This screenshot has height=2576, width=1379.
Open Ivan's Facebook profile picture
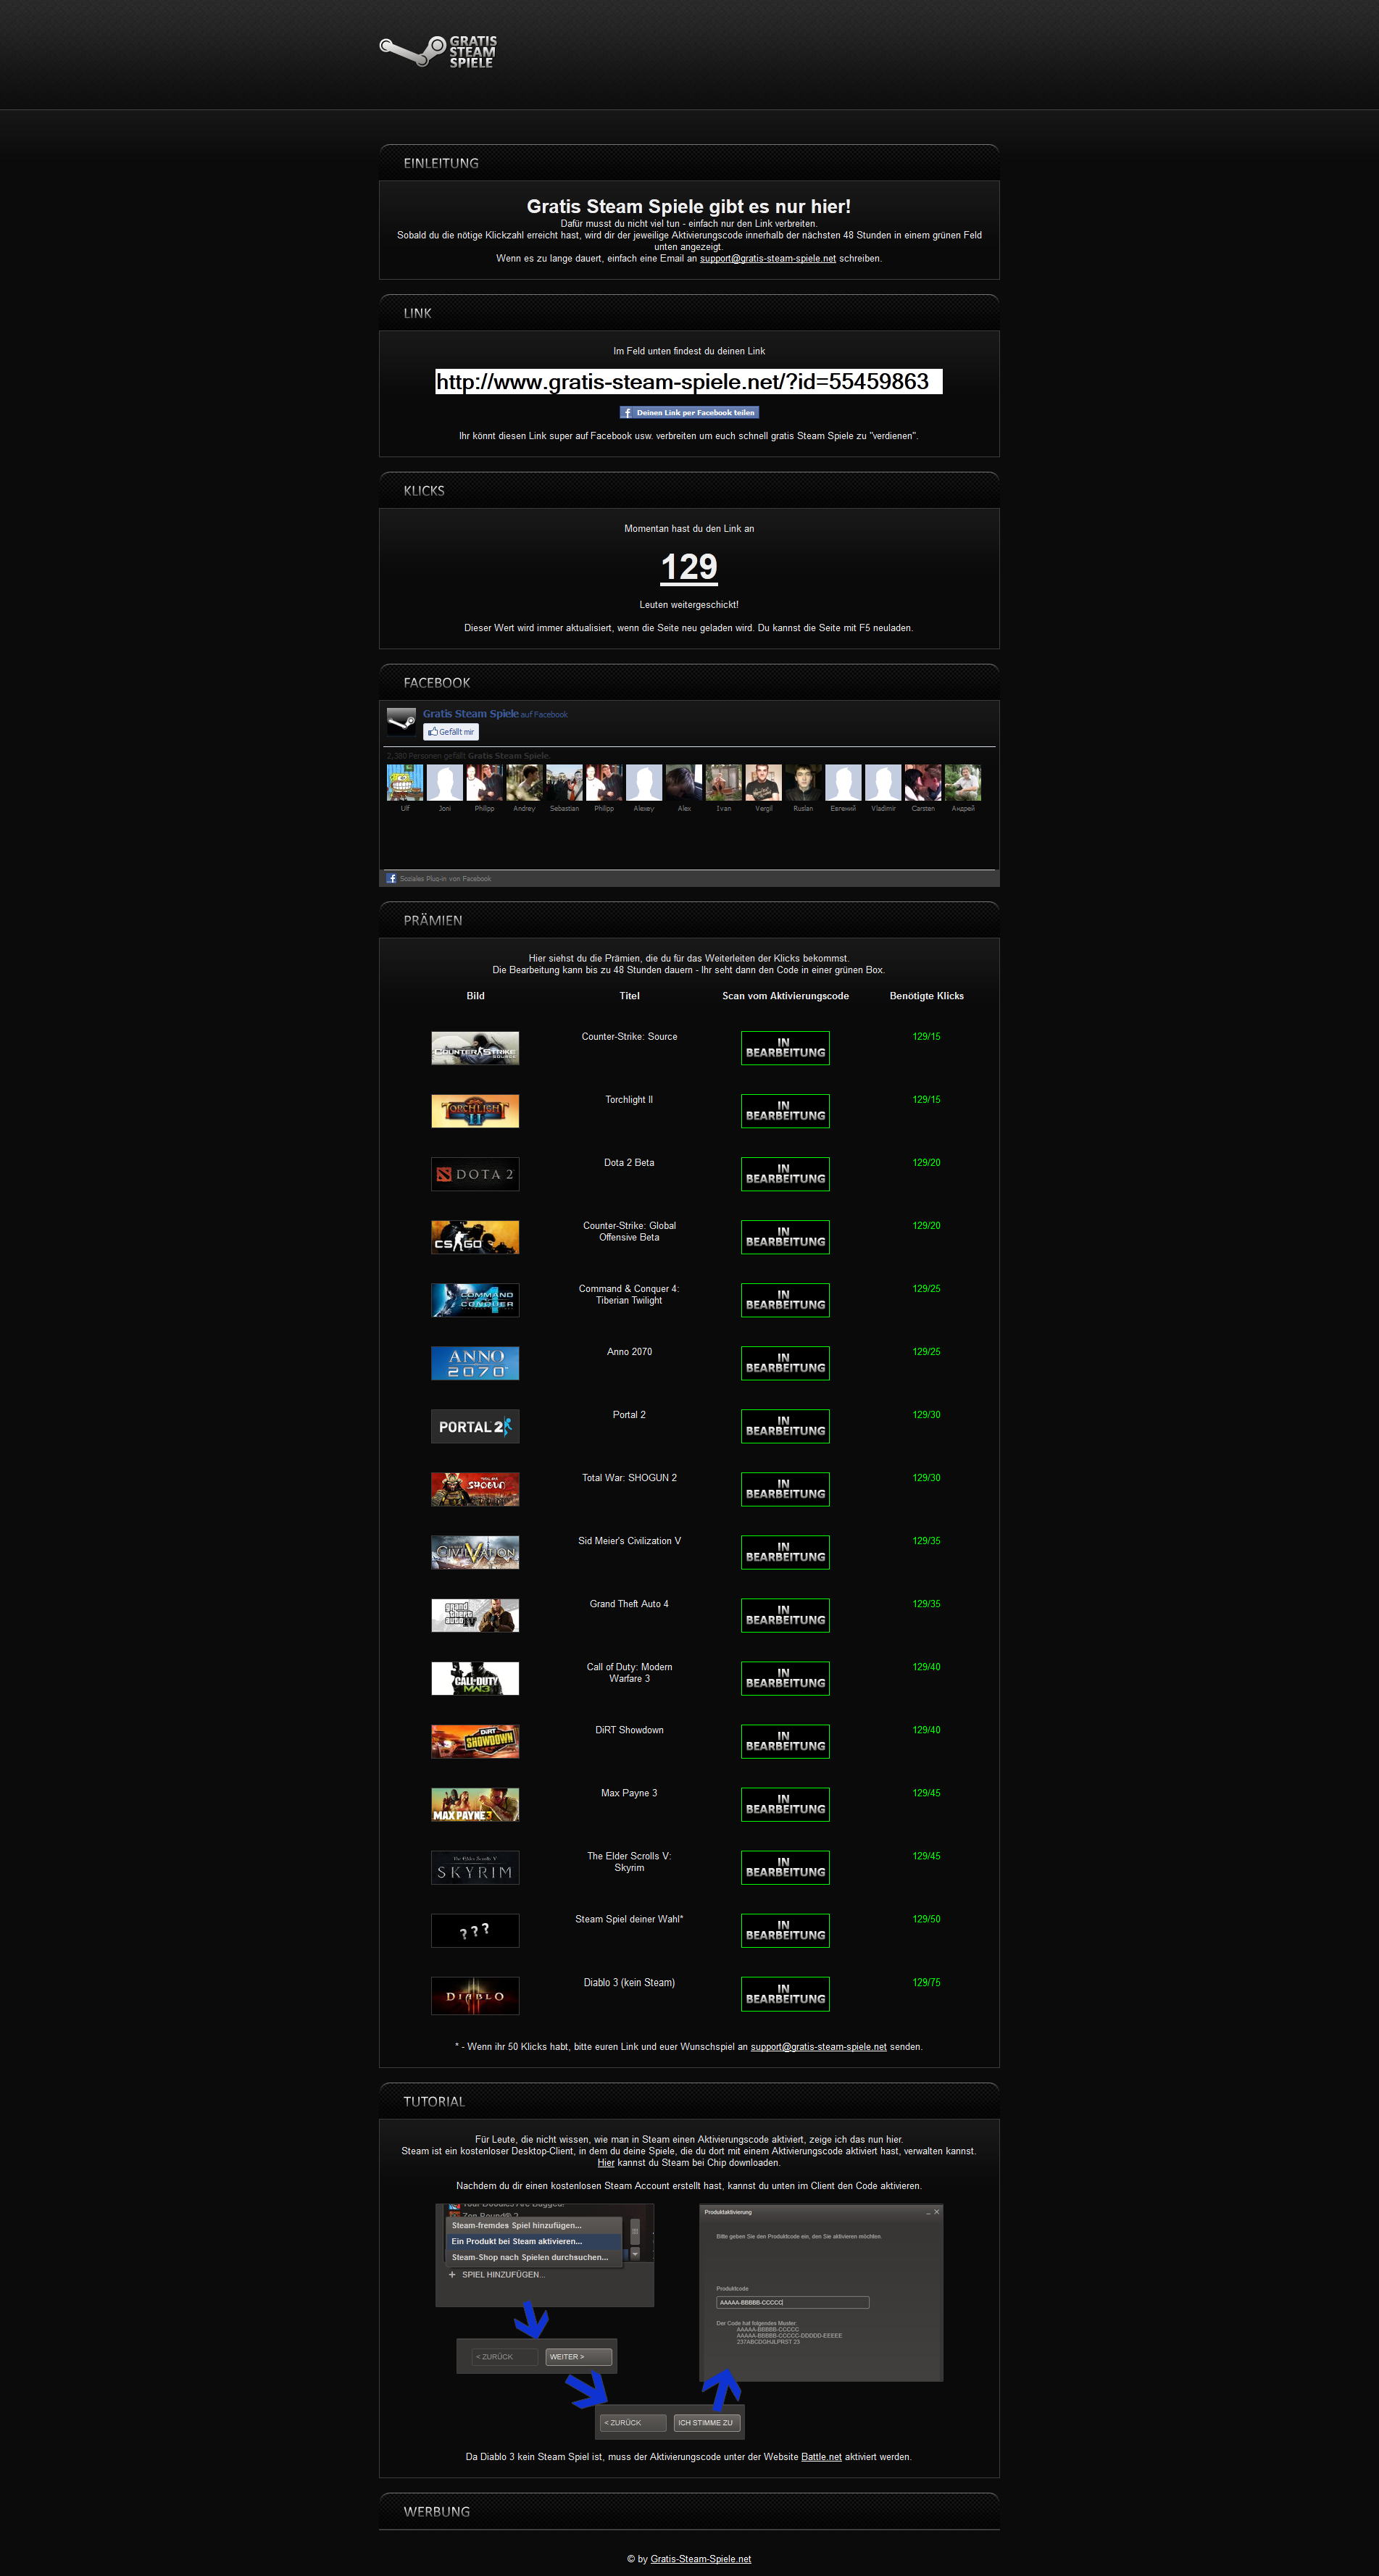click(x=724, y=783)
